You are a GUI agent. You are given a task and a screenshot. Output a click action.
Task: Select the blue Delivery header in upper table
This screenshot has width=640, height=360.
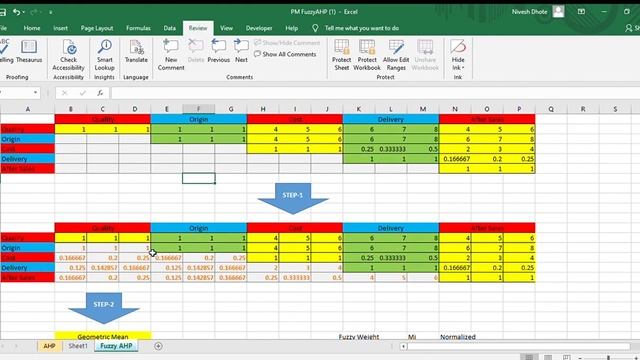(x=391, y=119)
